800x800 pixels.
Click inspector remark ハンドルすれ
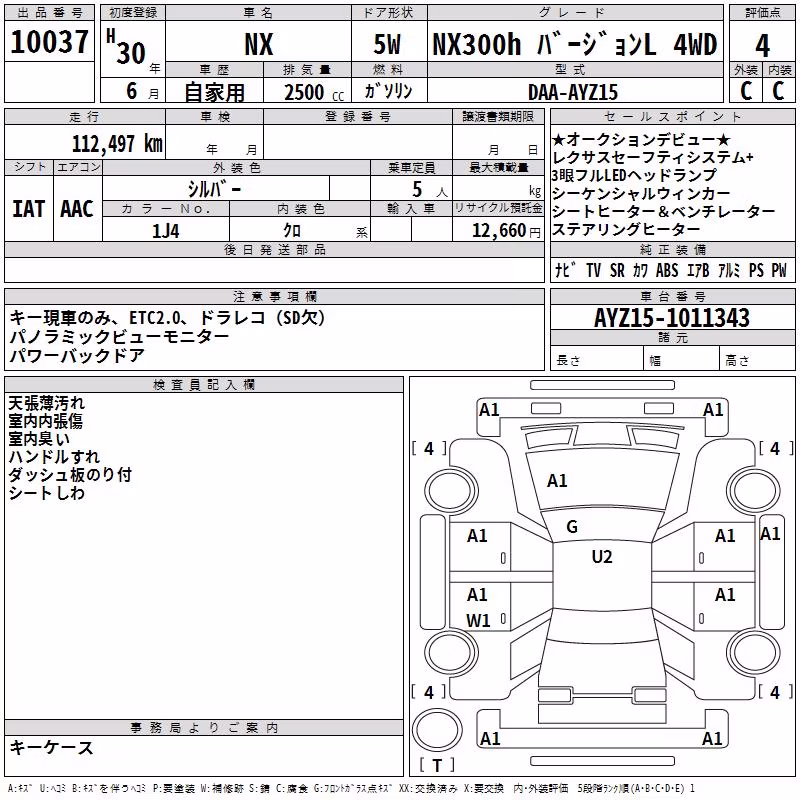[54, 457]
